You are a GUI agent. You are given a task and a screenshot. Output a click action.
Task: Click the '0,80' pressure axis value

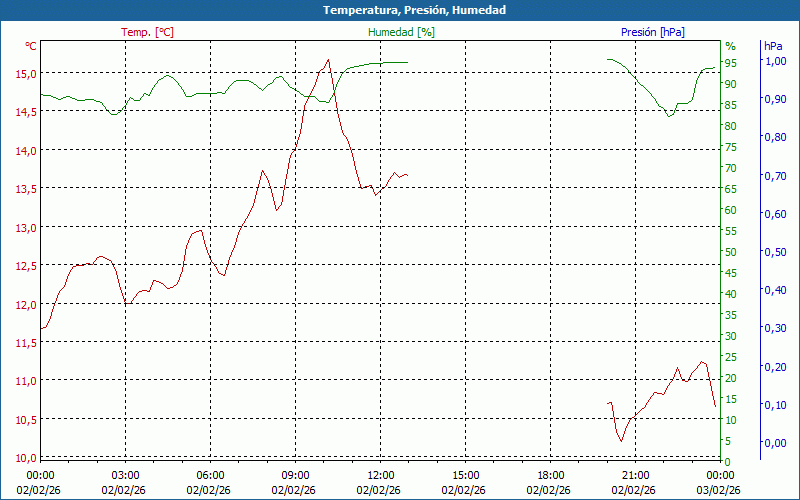(775, 137)
